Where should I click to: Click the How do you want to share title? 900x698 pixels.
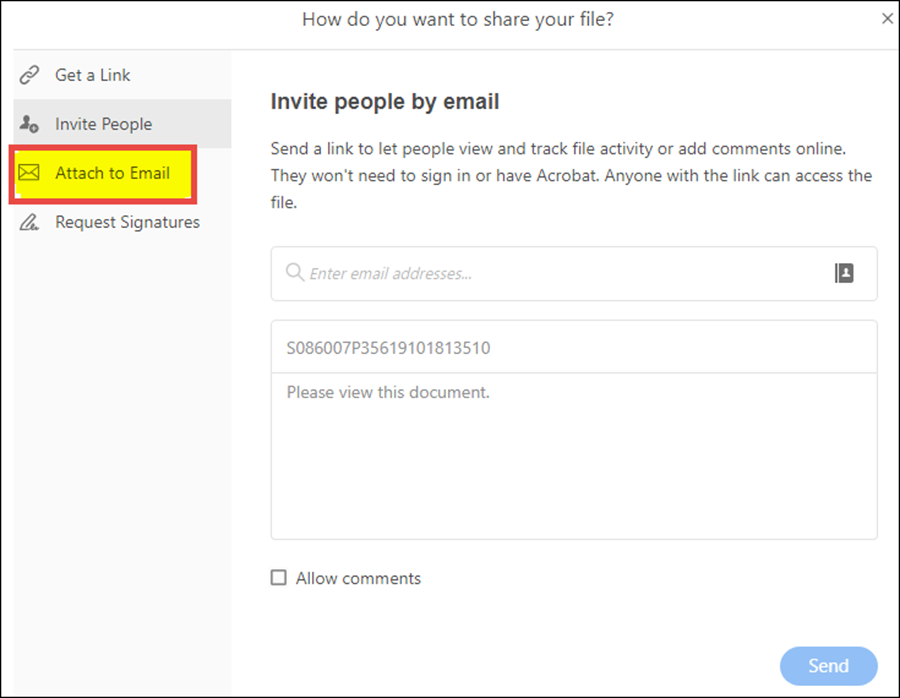pos(457,20)
